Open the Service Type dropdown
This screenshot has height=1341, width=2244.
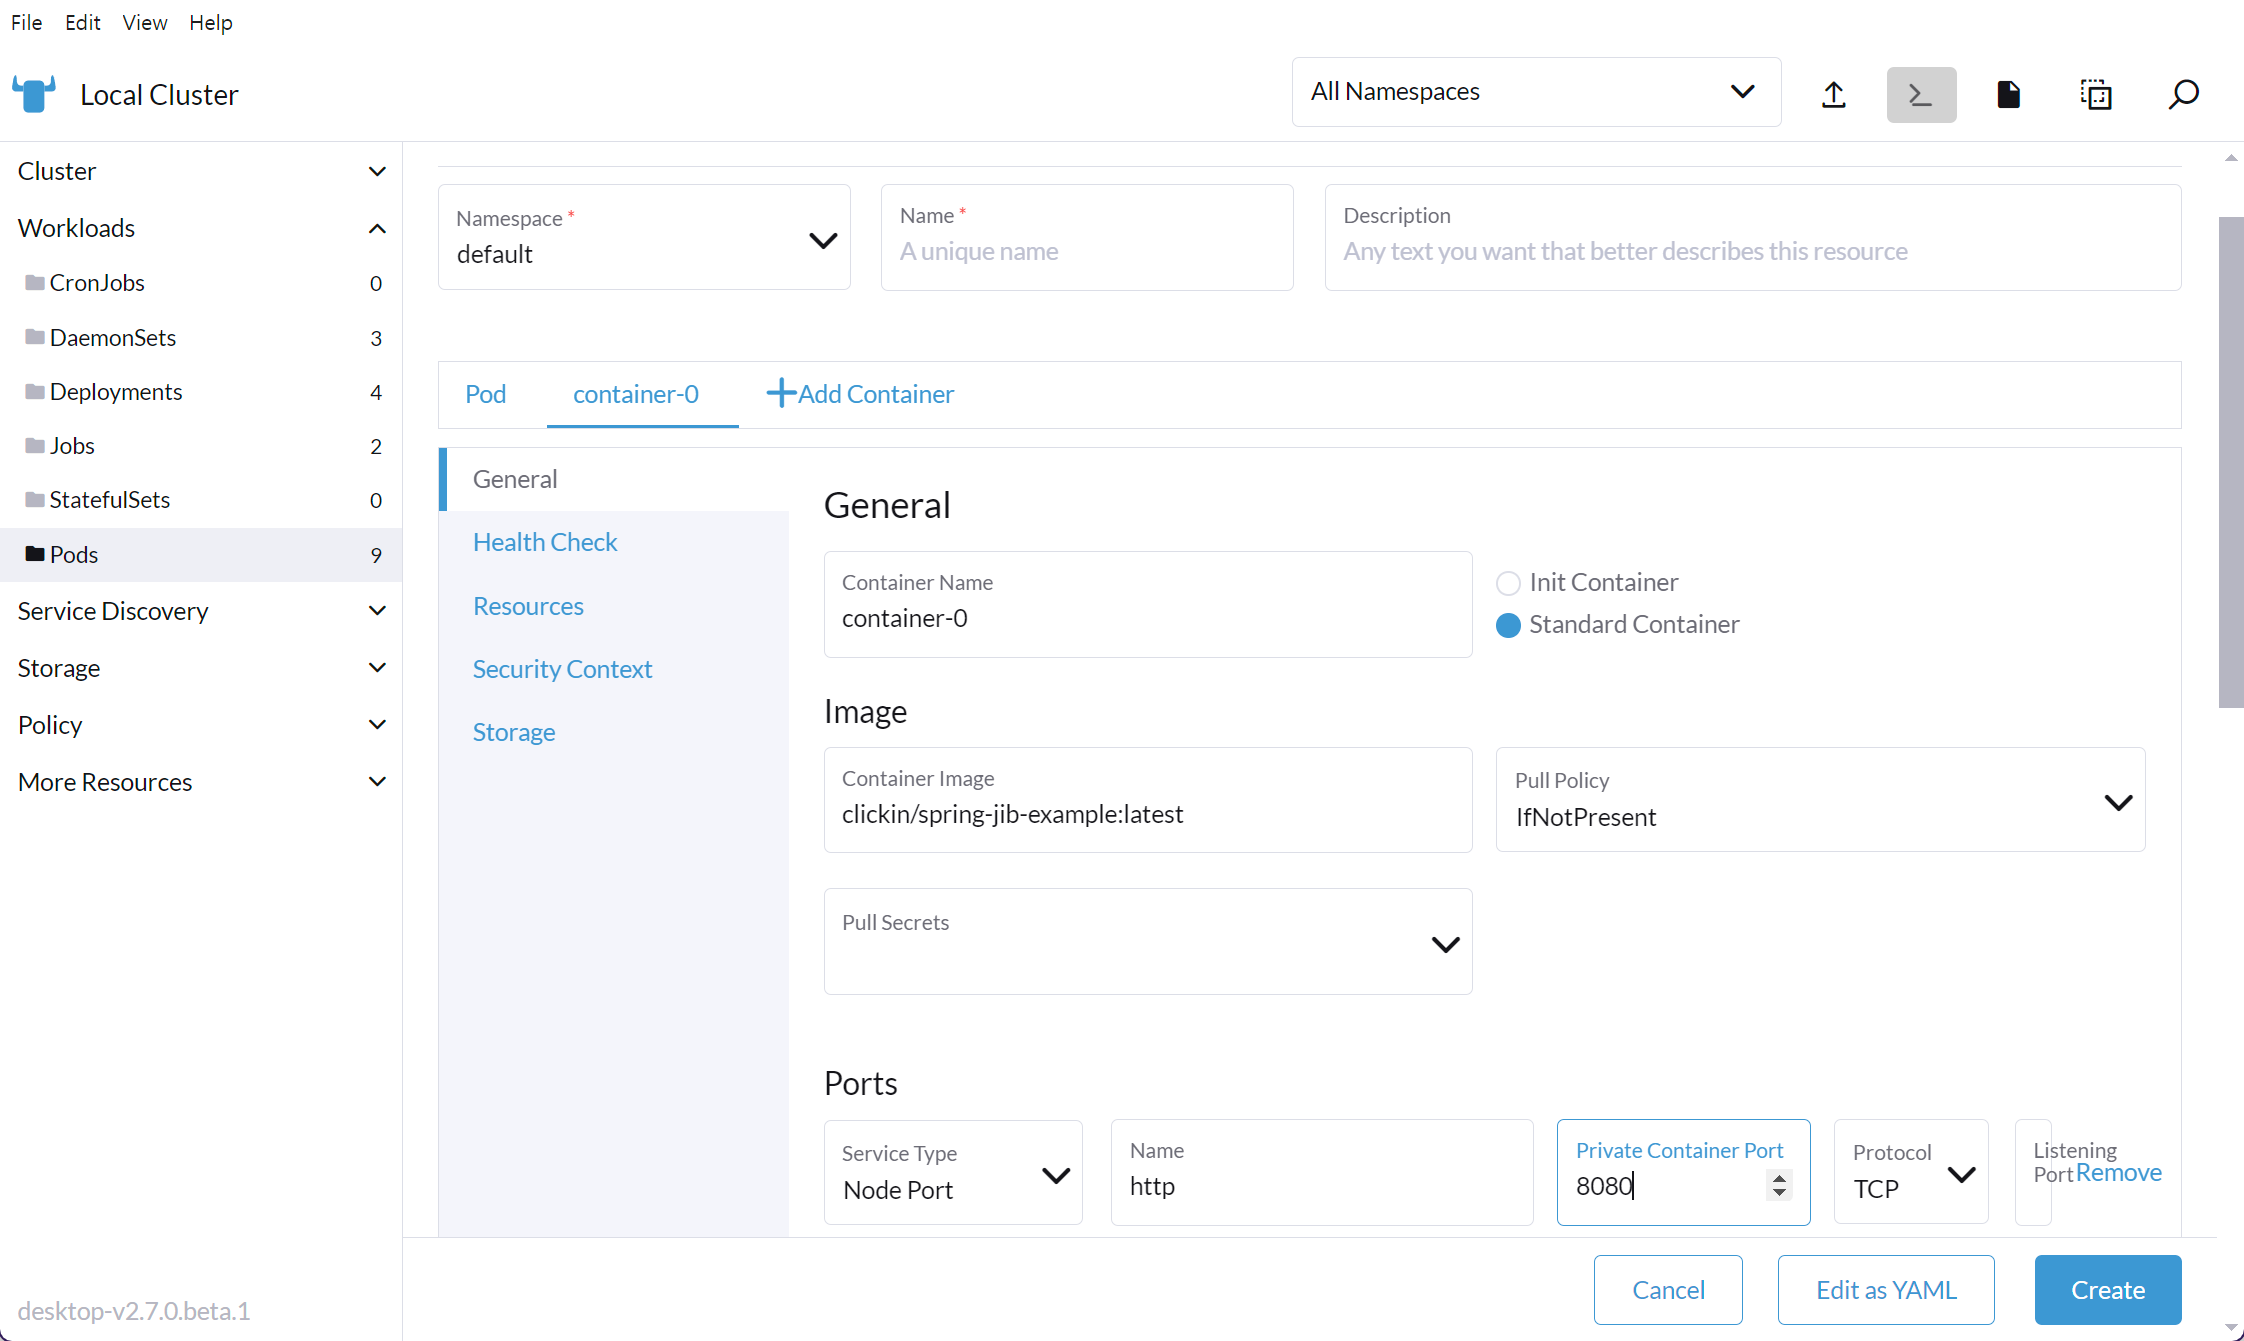[x=953, y=1172]
